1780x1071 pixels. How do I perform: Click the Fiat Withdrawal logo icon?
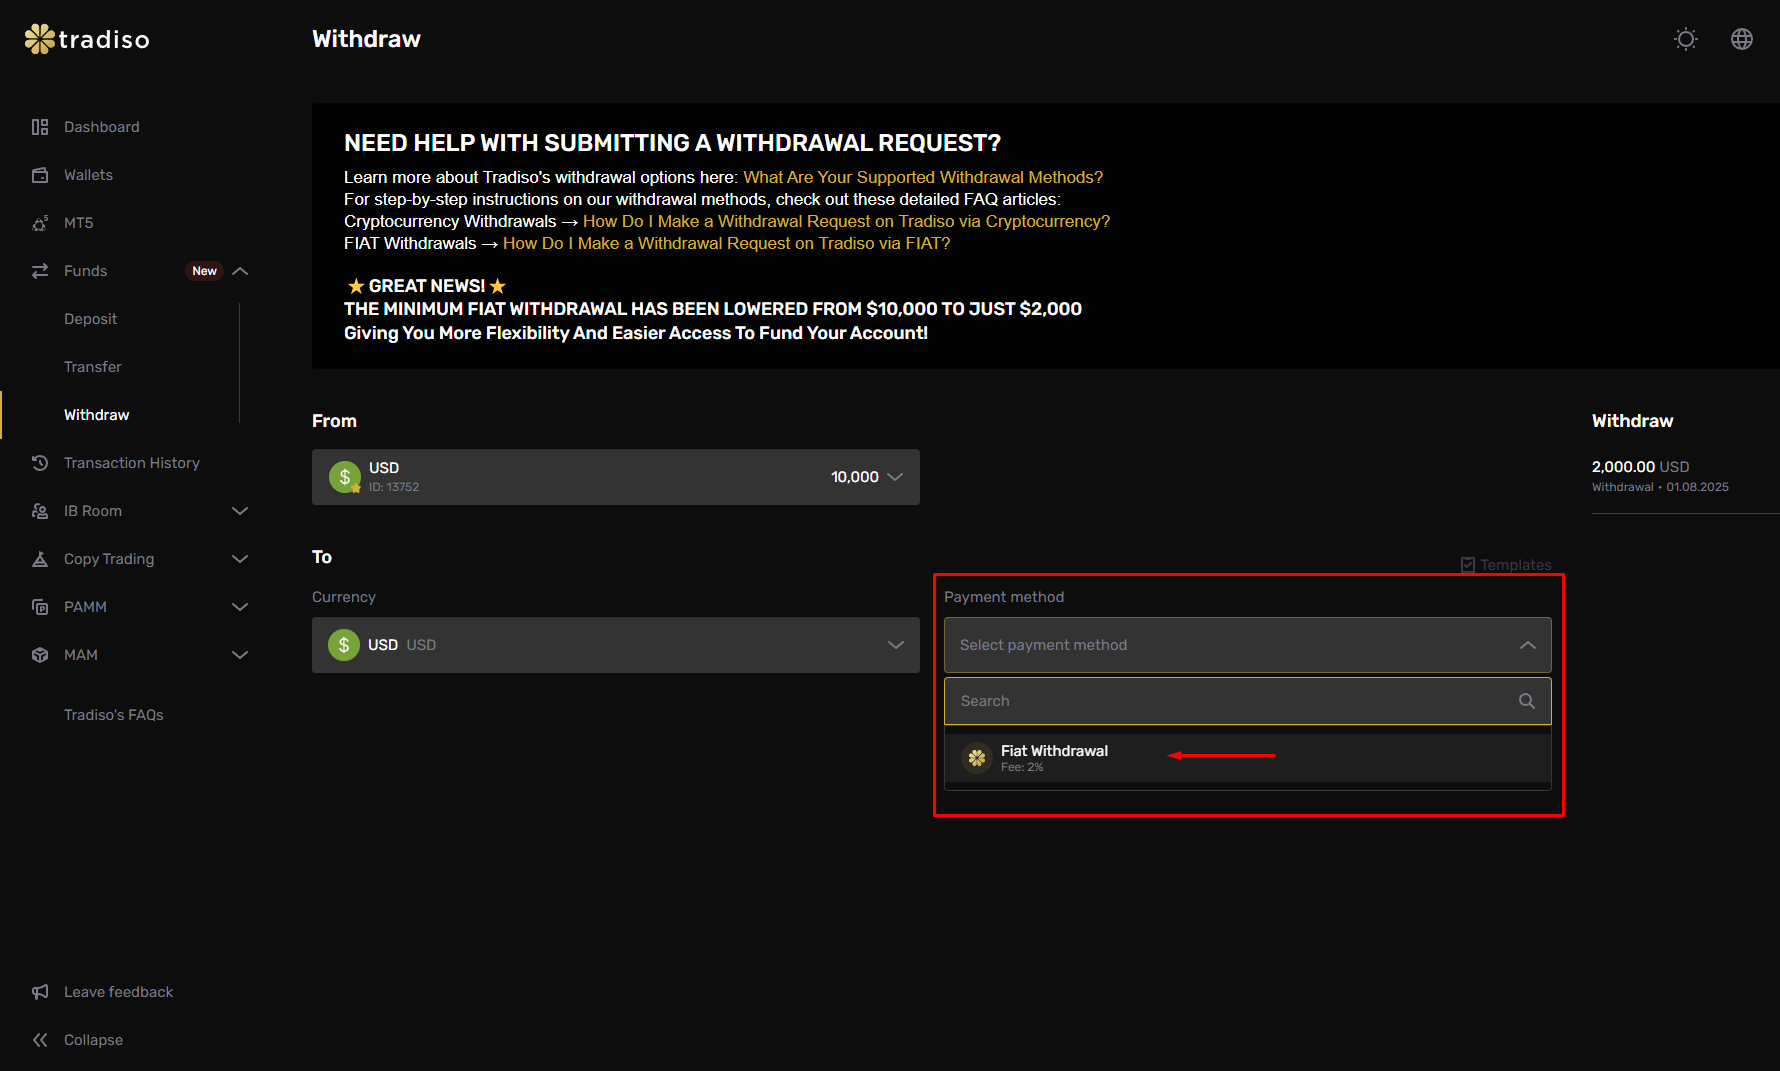977,758
